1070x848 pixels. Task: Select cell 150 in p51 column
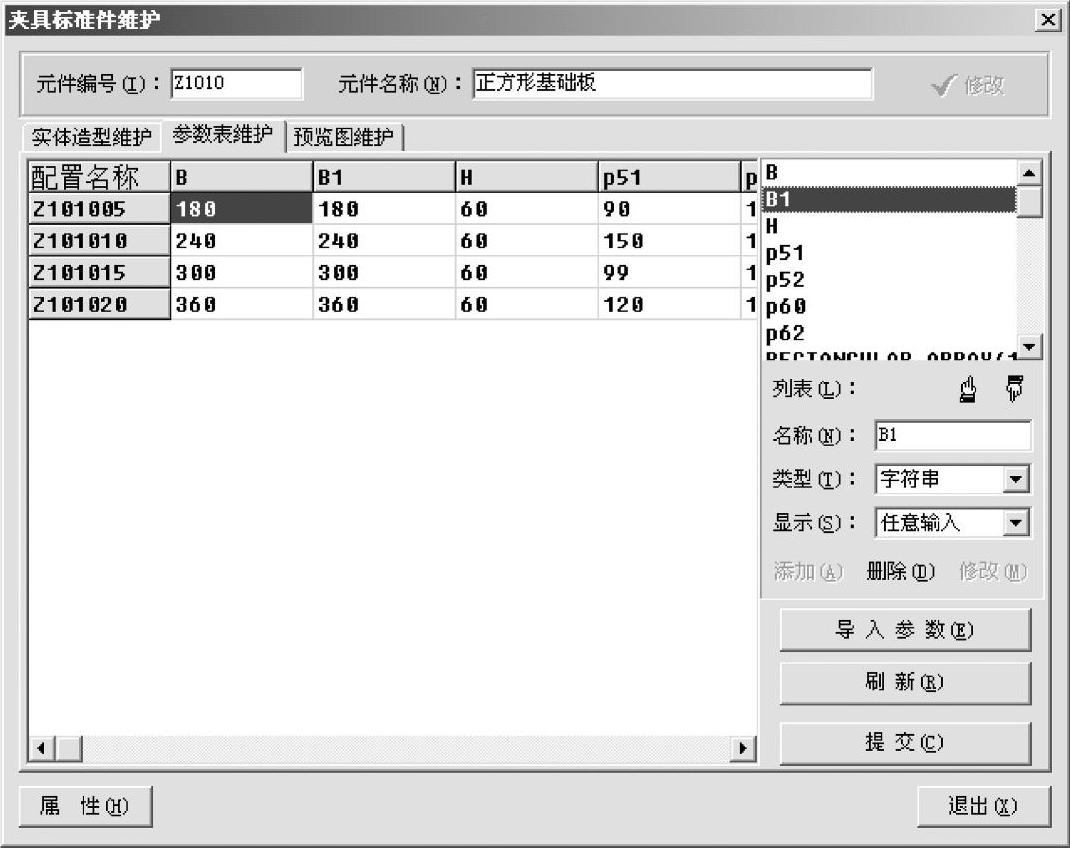click(x=669, y=240)
